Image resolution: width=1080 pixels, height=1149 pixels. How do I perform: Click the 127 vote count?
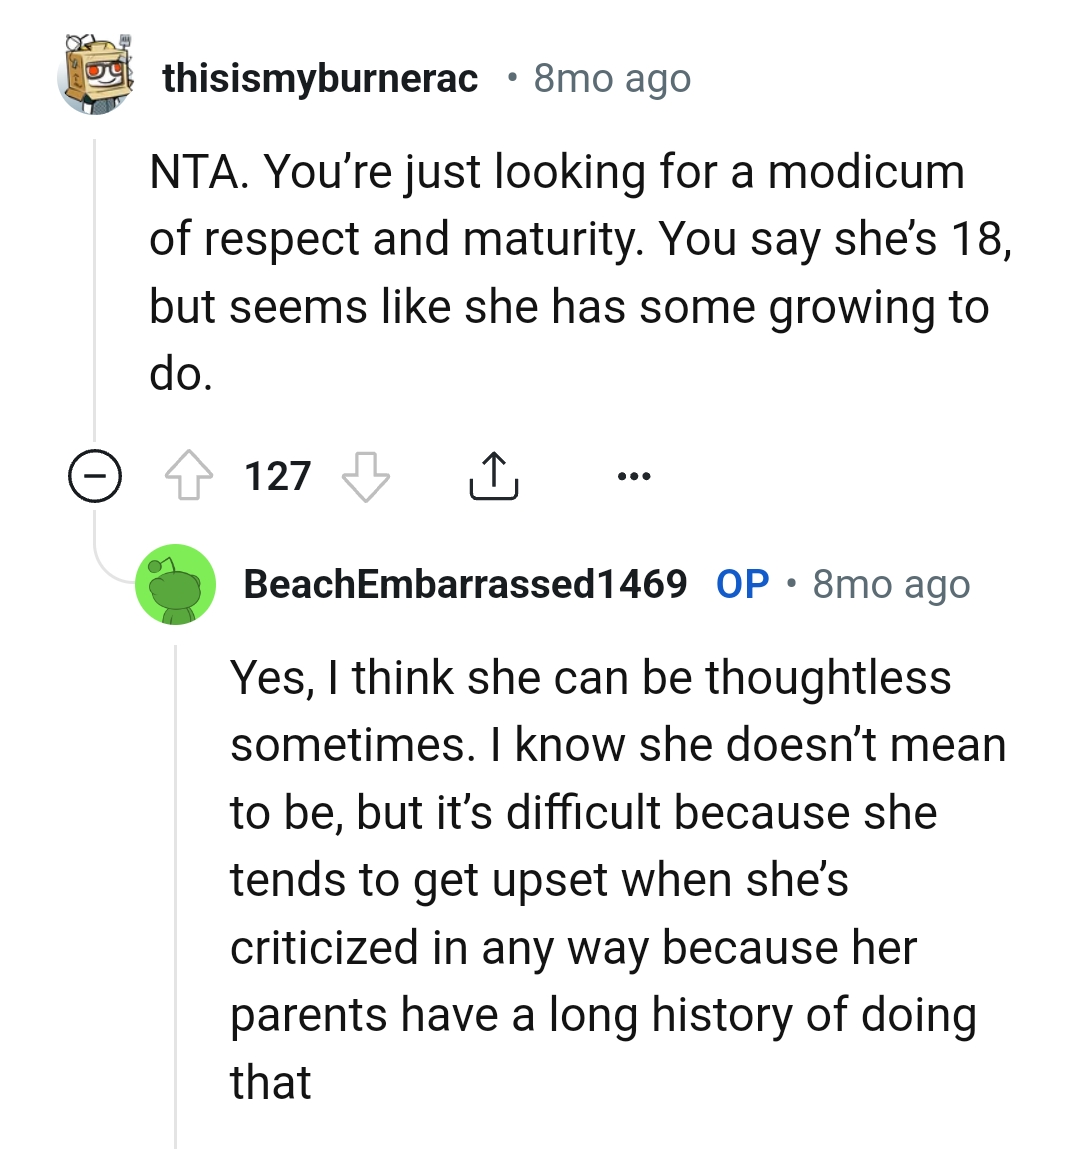click(x=278, y=476)
